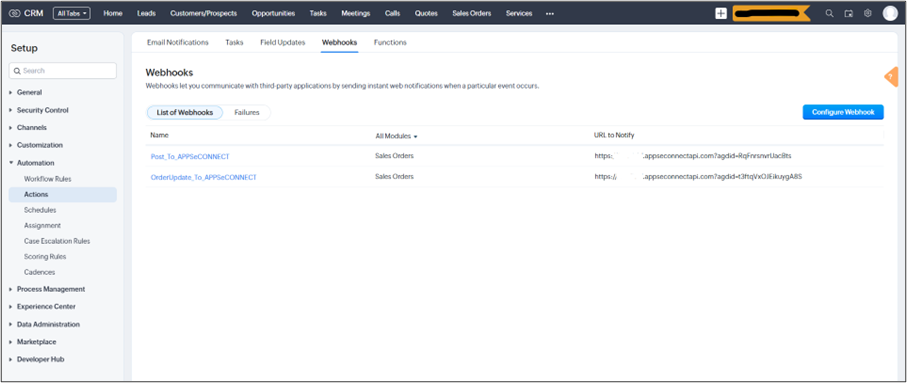Open the Tasks module in top bar
Viewport: 907px width, 383px height.
pos(318,13)
